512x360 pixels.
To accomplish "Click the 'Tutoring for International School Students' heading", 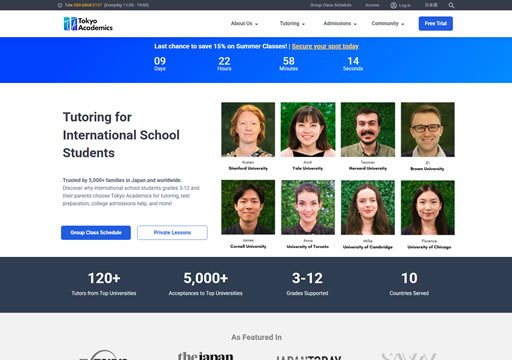I will [121, 135].
